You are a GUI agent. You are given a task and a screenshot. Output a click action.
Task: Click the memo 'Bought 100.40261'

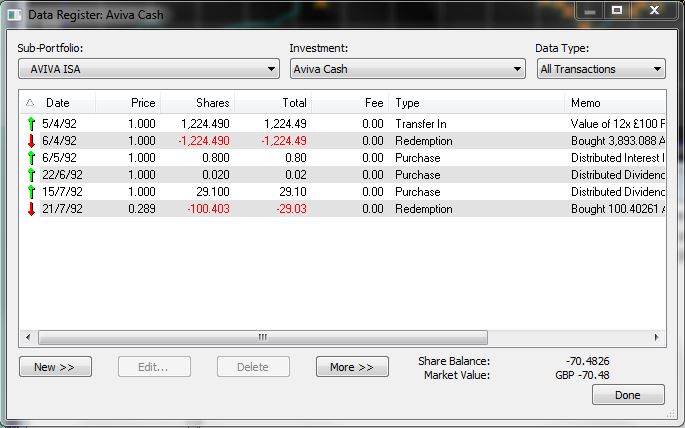618,209
